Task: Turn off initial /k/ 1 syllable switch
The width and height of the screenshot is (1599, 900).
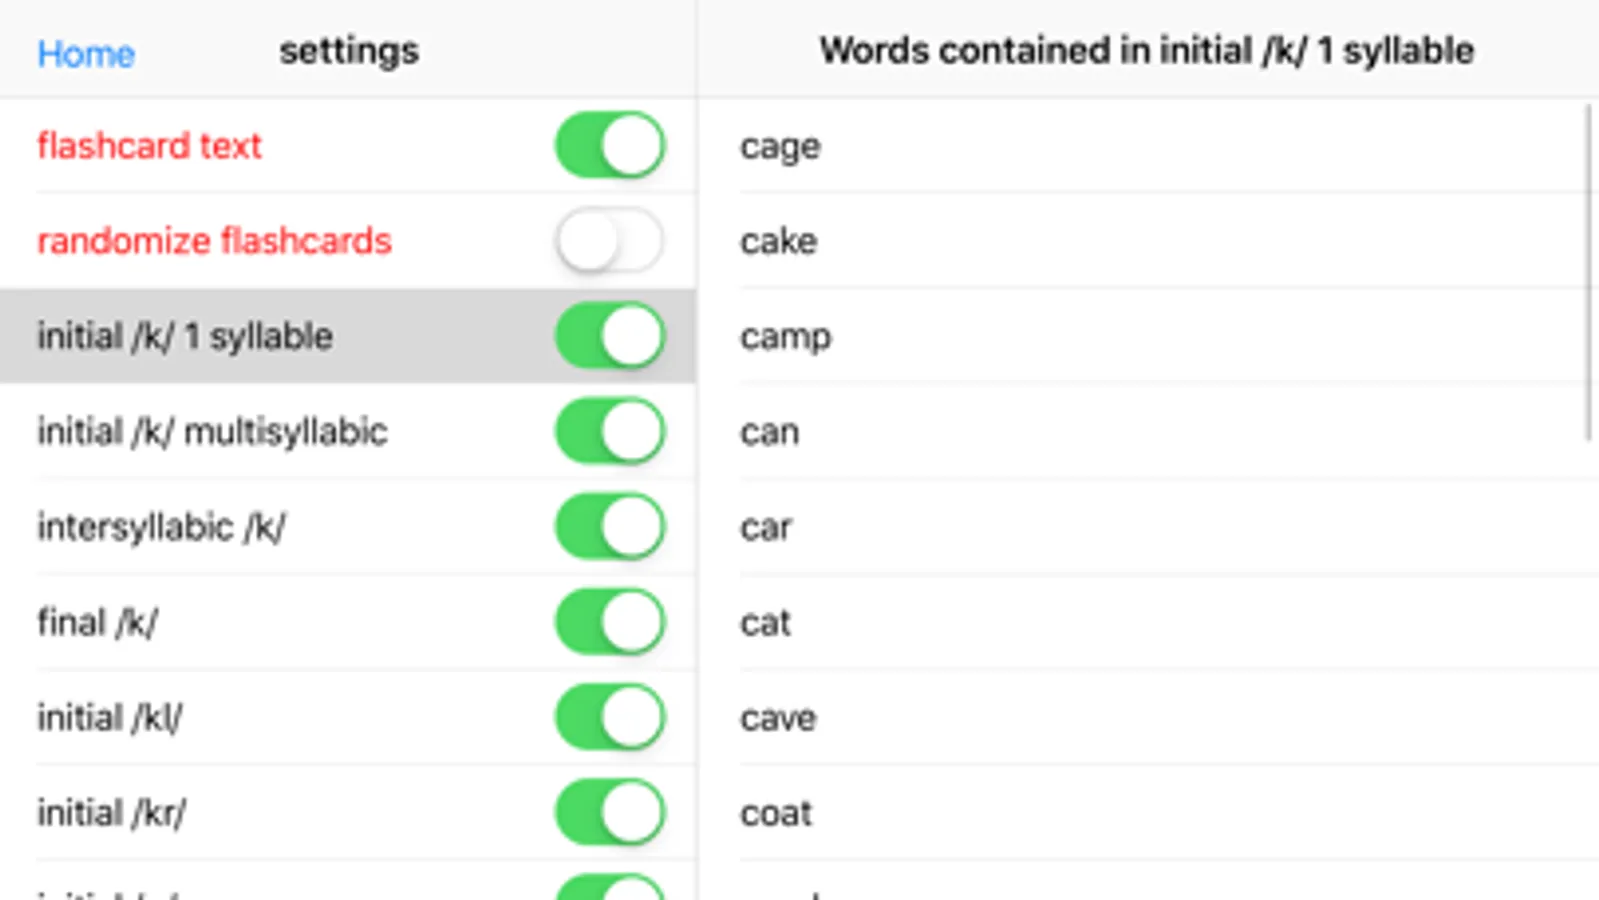Action: 610,336
